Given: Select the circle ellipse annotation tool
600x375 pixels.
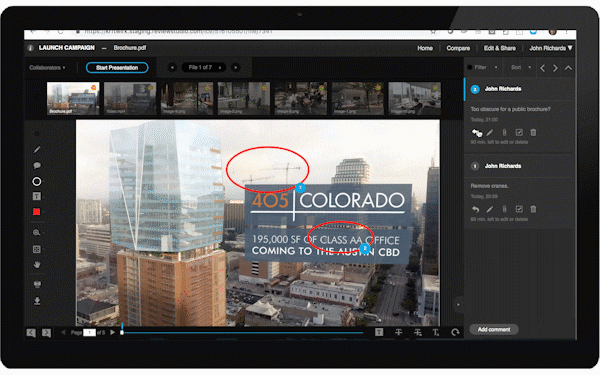Looking at the screenshot, I should coord(37,181).
